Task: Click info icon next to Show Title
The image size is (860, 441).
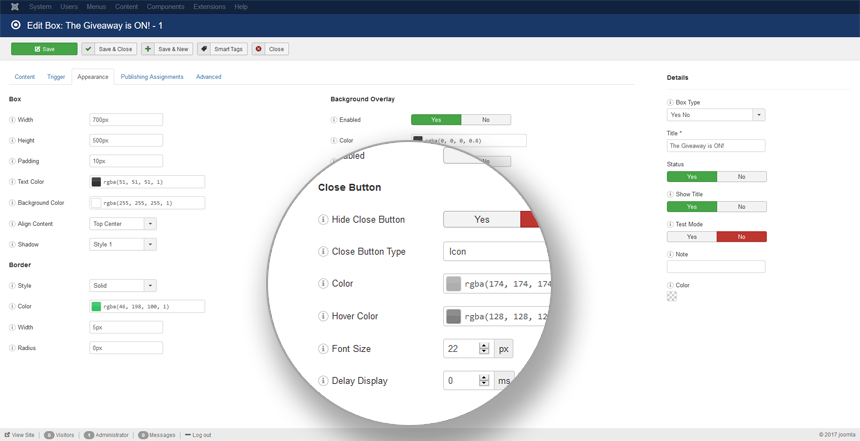Action: point(670,194)
